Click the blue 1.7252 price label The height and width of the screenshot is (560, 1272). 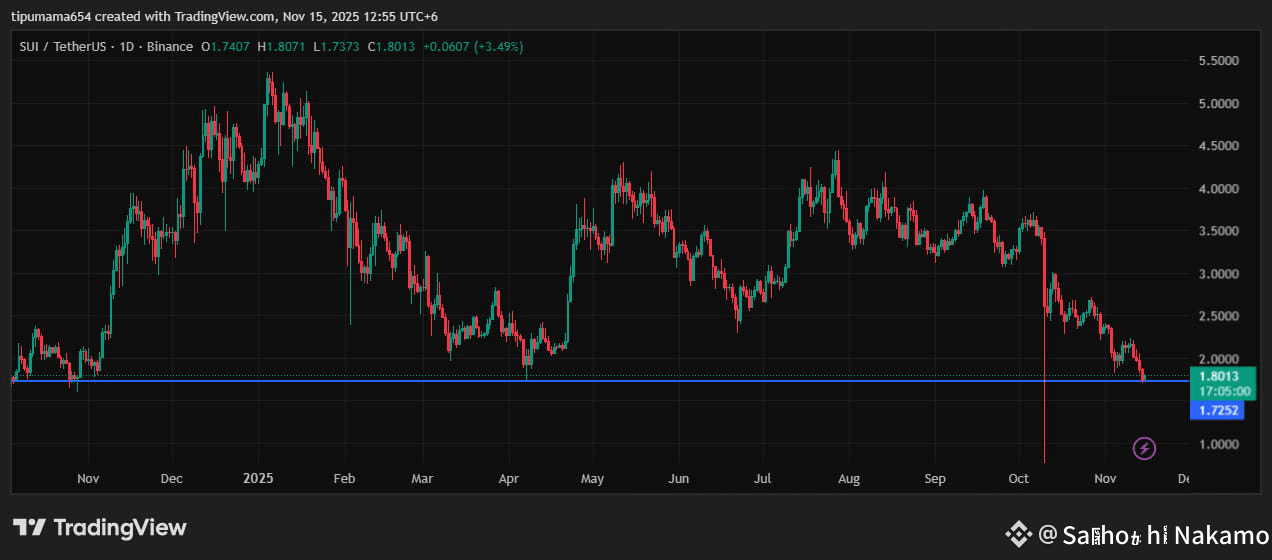pos(1216,411)
